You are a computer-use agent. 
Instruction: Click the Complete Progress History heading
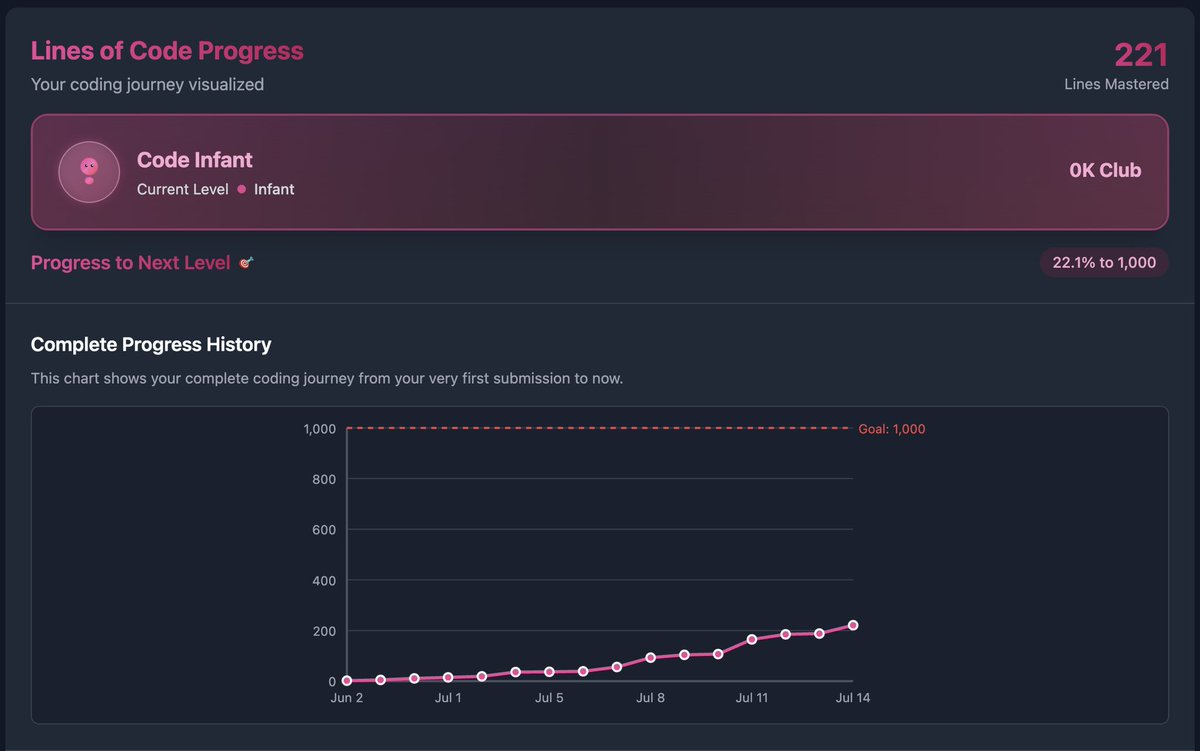151,345
